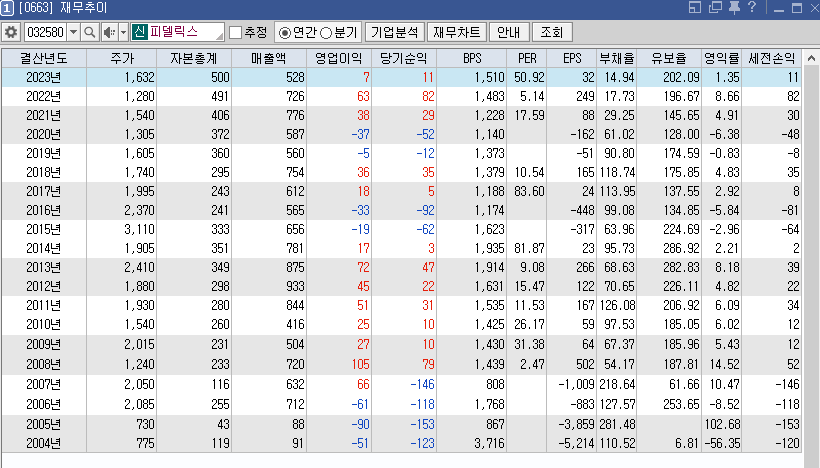The image size is (820, 468).
Task: Select the 2018년 row
Action: (x=402, y=172)
